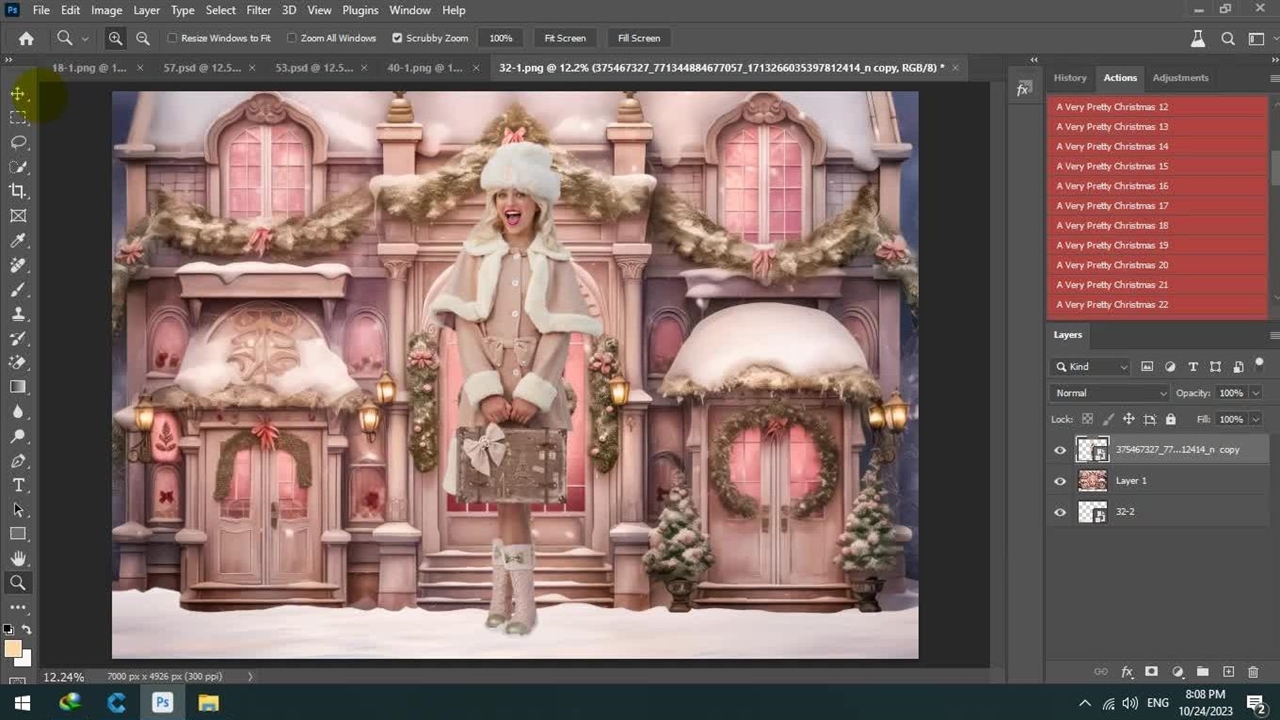The height and width of the screenshot is (720, 1280).
Task: Open the layer Kind filter dropdown
Action: (1094, 367)
